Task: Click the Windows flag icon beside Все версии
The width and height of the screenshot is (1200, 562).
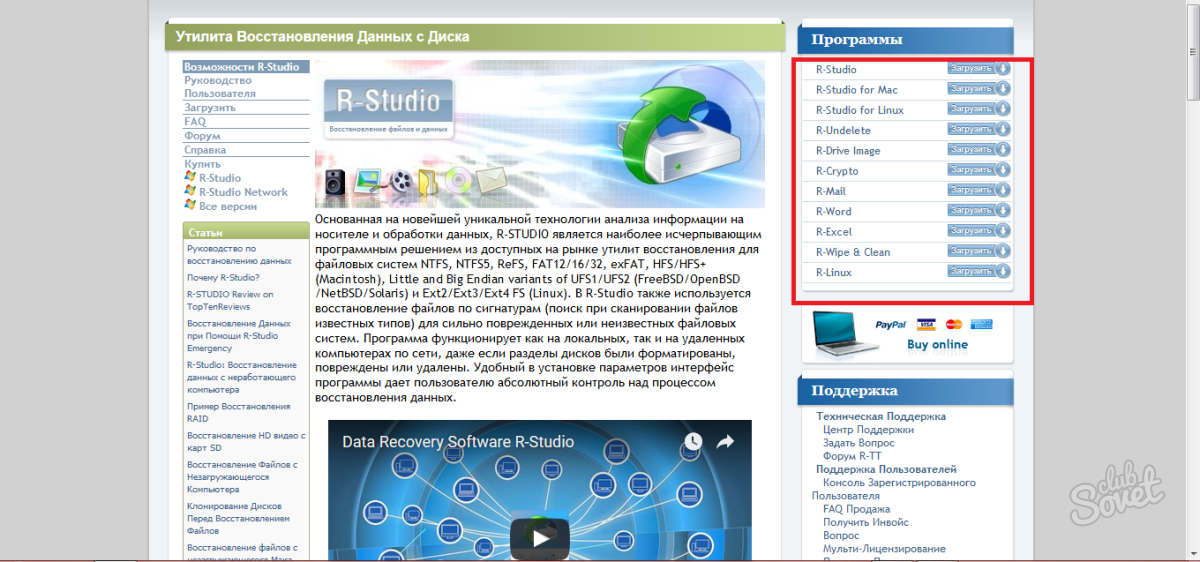Action: pyautogui.click(x=190, y=204)
